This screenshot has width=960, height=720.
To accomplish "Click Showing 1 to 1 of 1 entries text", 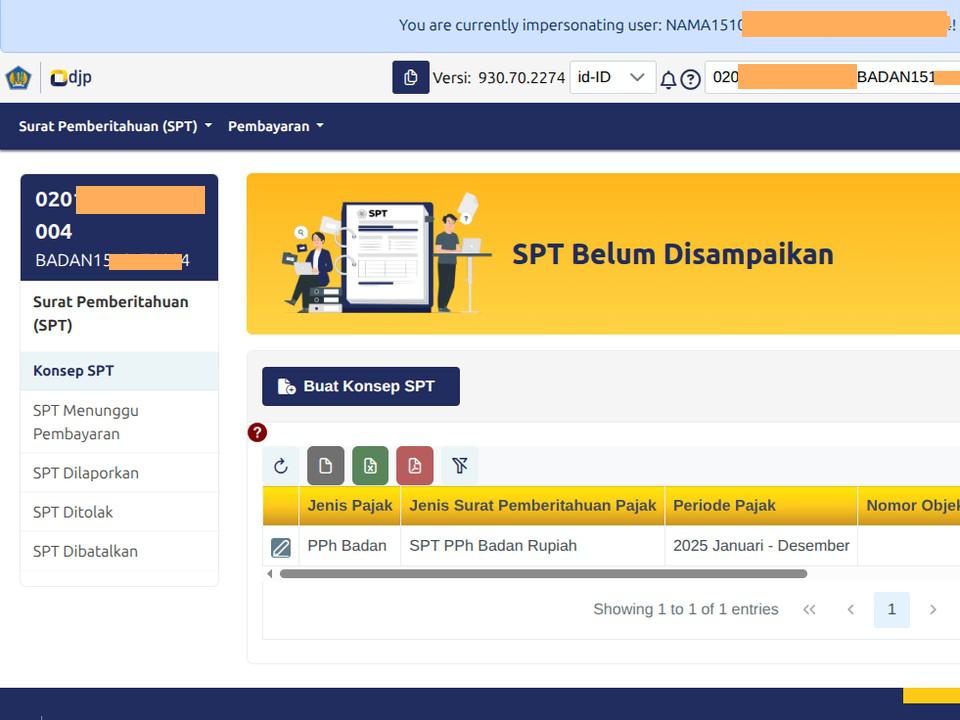I will 686,609.
